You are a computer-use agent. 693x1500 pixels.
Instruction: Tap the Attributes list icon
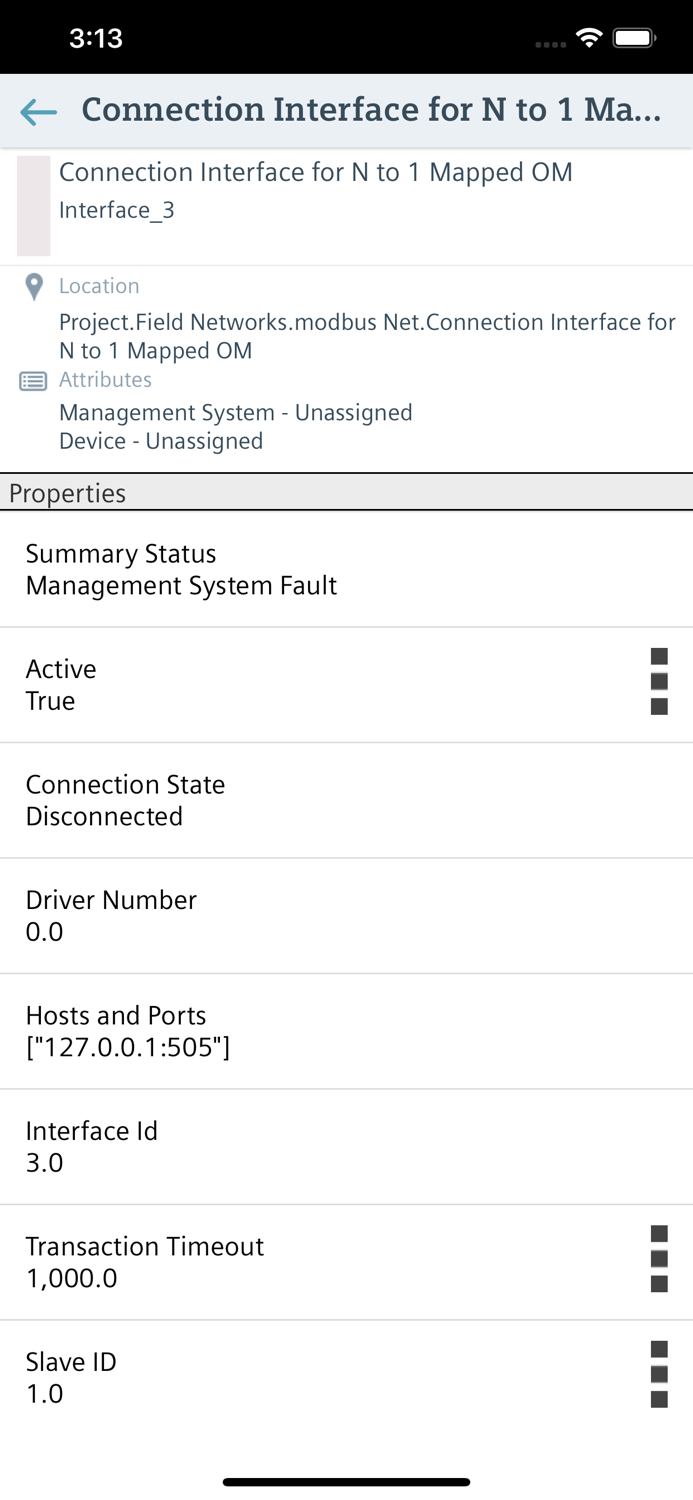[33, 381]
